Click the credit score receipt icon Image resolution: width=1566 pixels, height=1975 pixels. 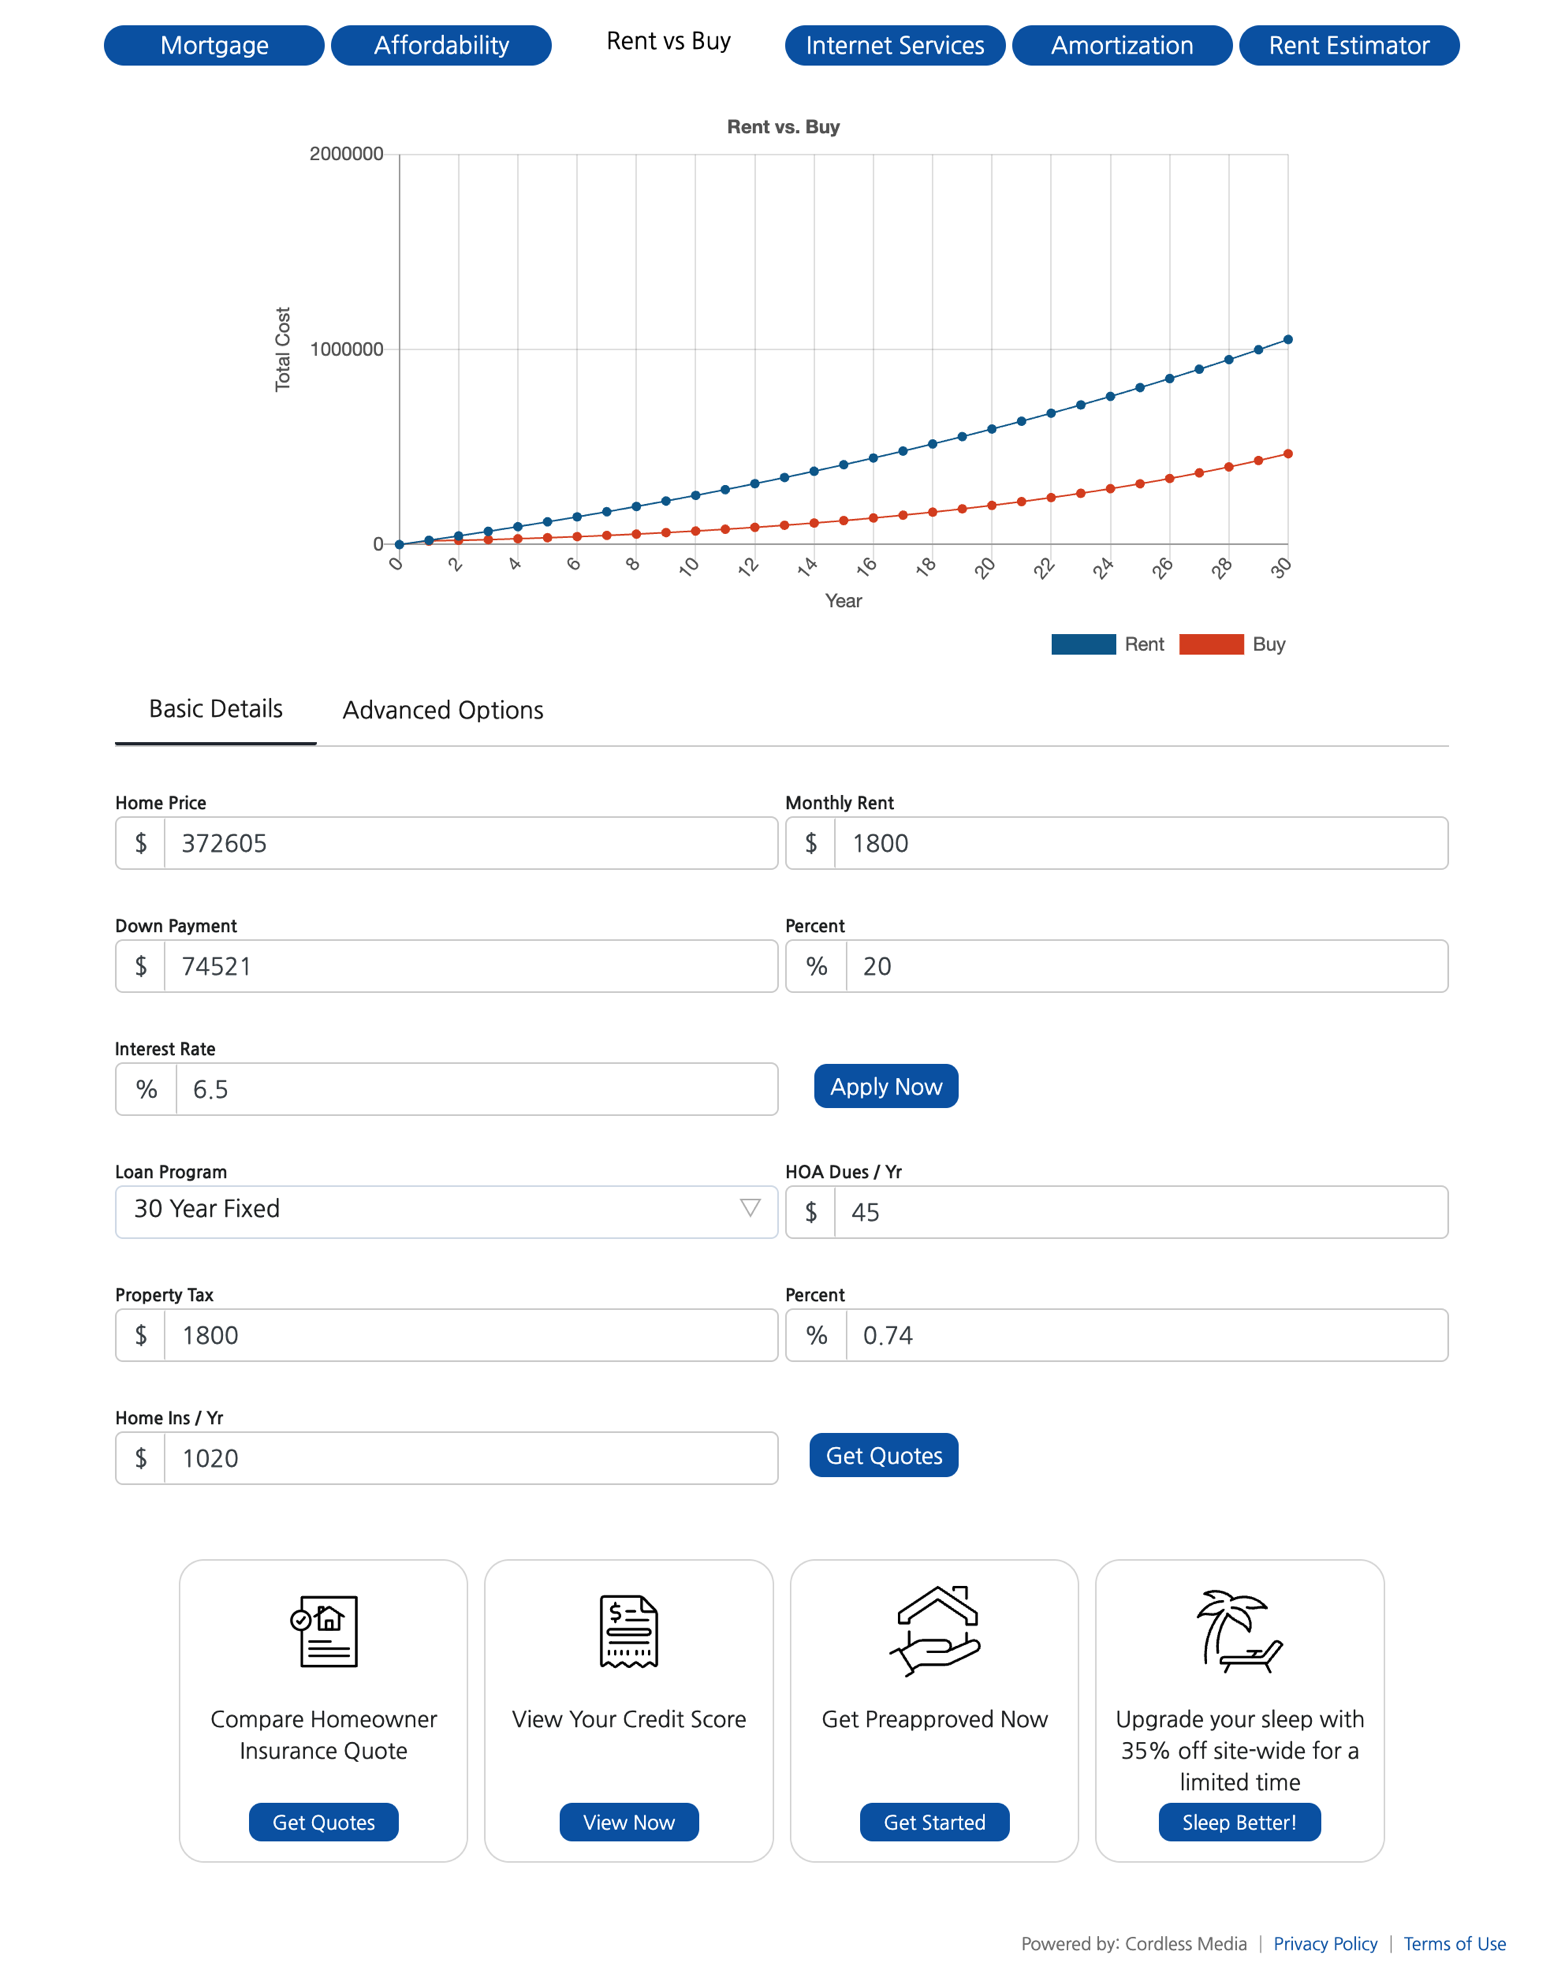coord(628,1631)
